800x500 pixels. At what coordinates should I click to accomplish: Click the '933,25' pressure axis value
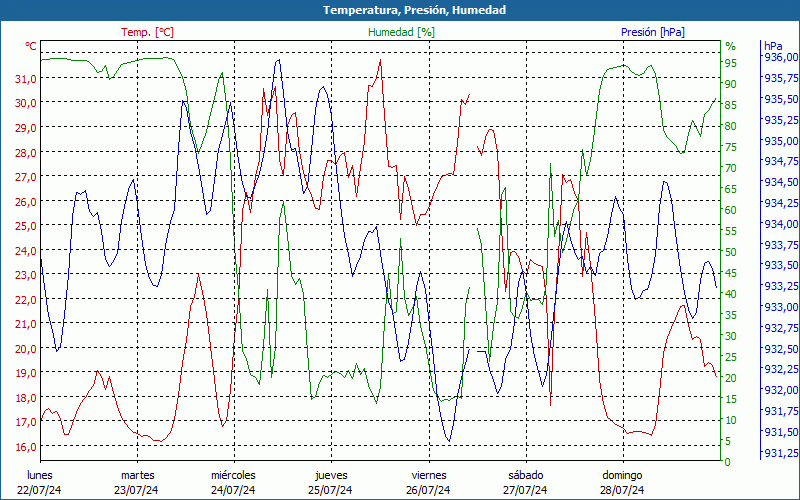[780, 286]
